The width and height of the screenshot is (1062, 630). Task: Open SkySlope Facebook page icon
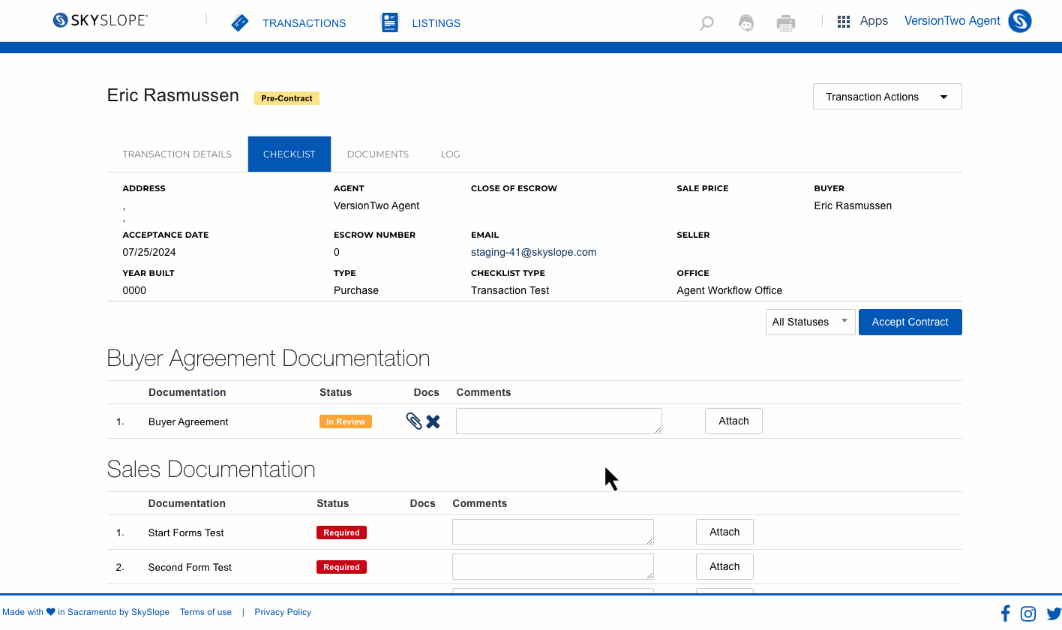(x=1005, y=613)
